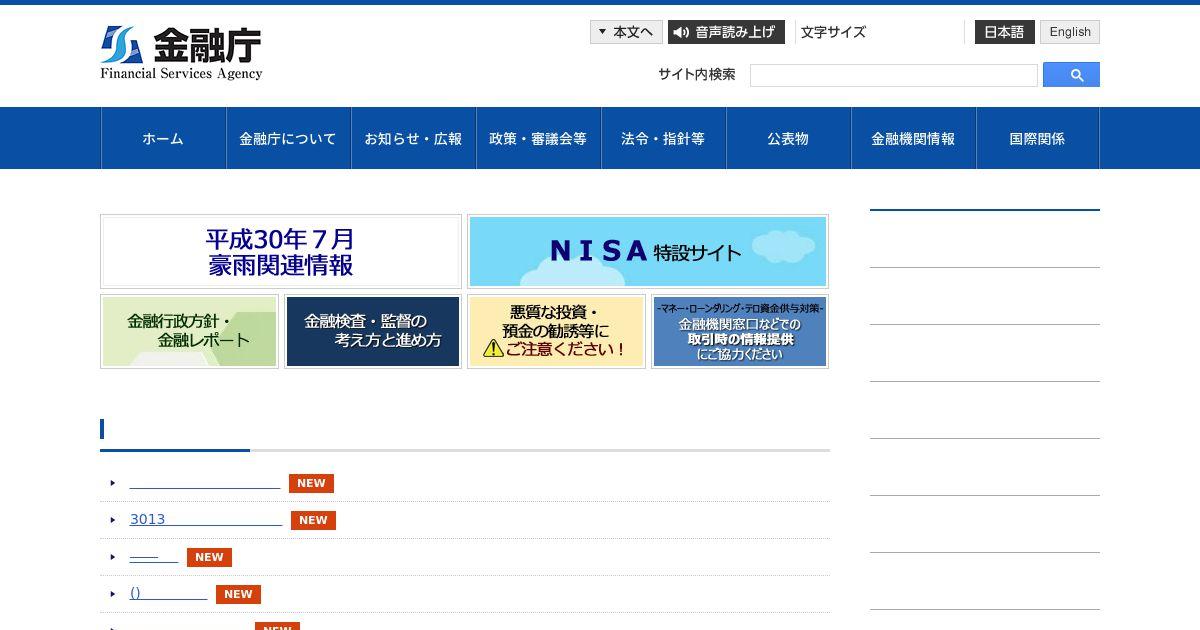Start 音声読み上げ audio reading
This screenshot has height=630, width=1200.
pyautogui.click(x=726, y=32)
